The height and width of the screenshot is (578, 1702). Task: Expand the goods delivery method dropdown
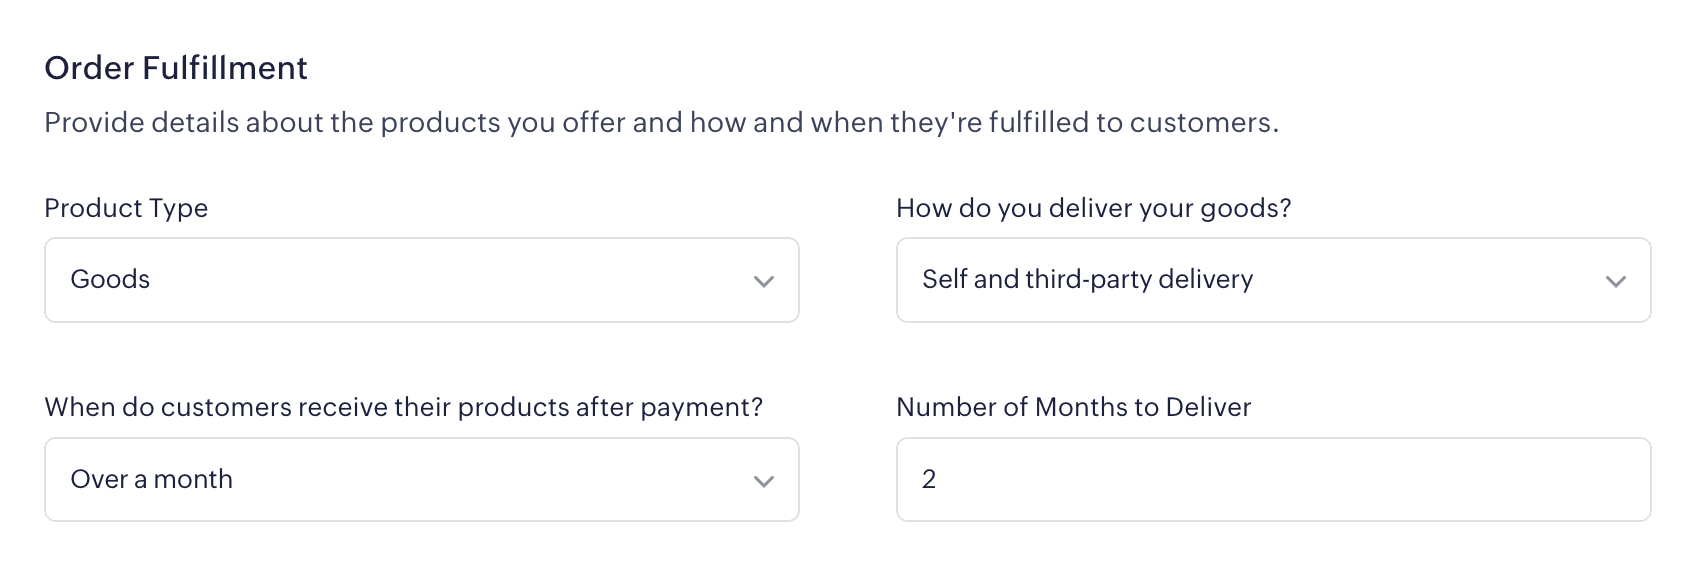click(1273, 280)
